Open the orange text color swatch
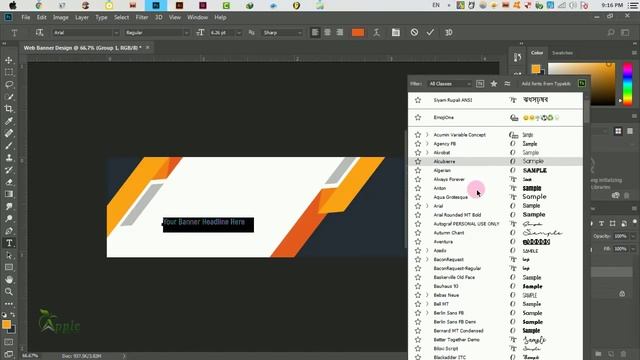 (358, 33)
